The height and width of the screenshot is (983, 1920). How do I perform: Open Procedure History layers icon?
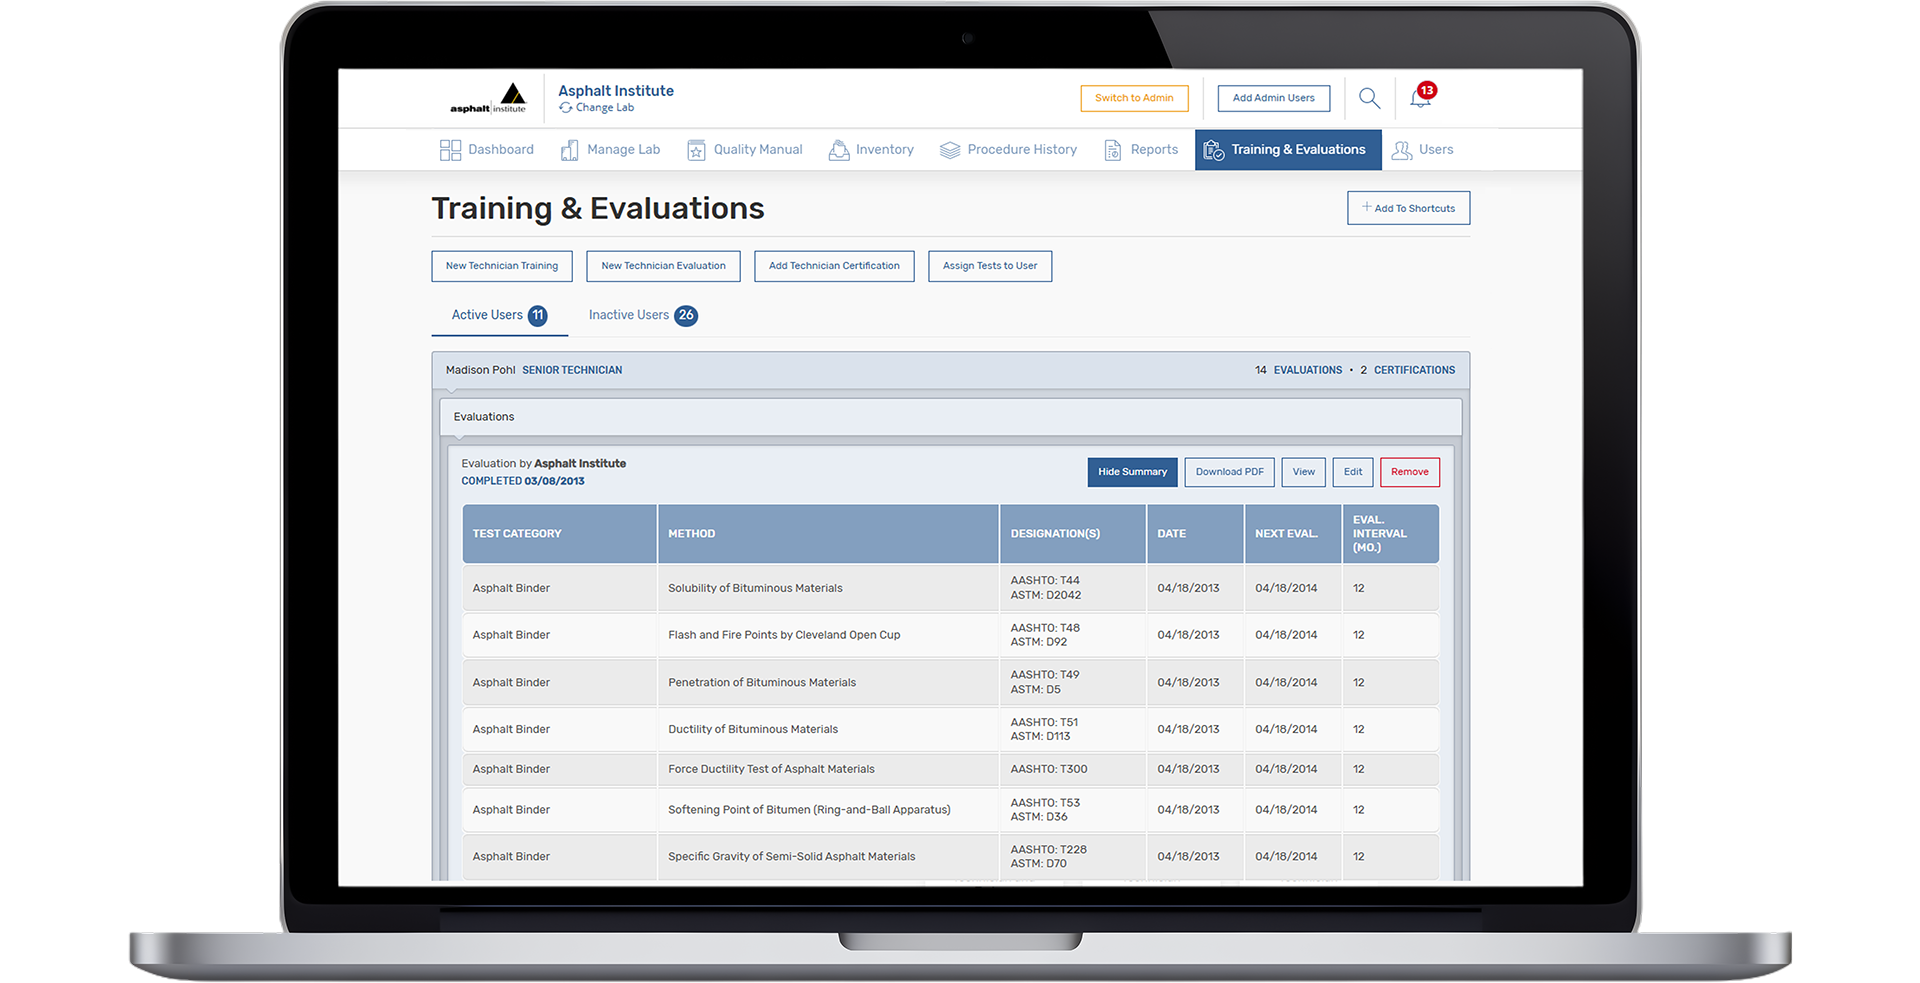(949, 149)
